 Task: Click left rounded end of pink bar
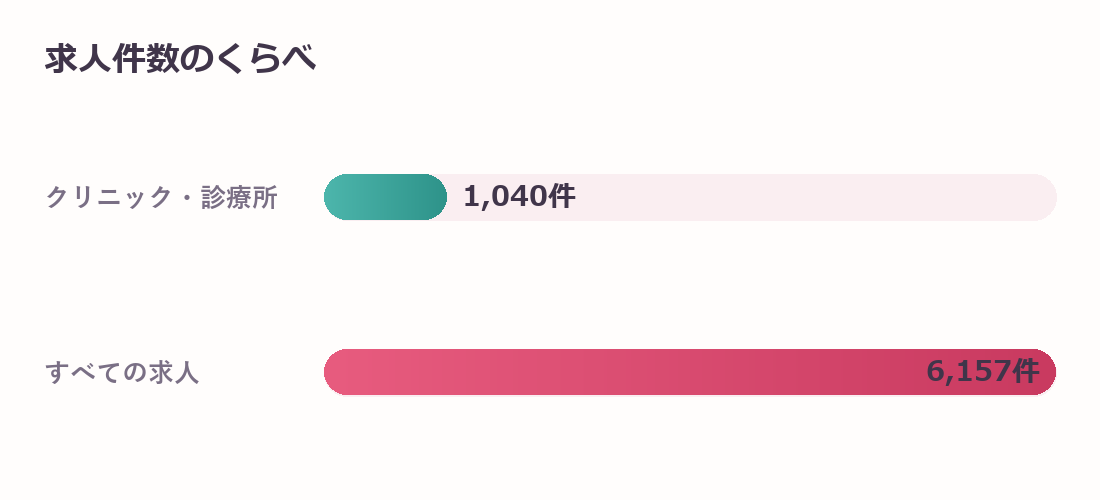pos(337,372)
